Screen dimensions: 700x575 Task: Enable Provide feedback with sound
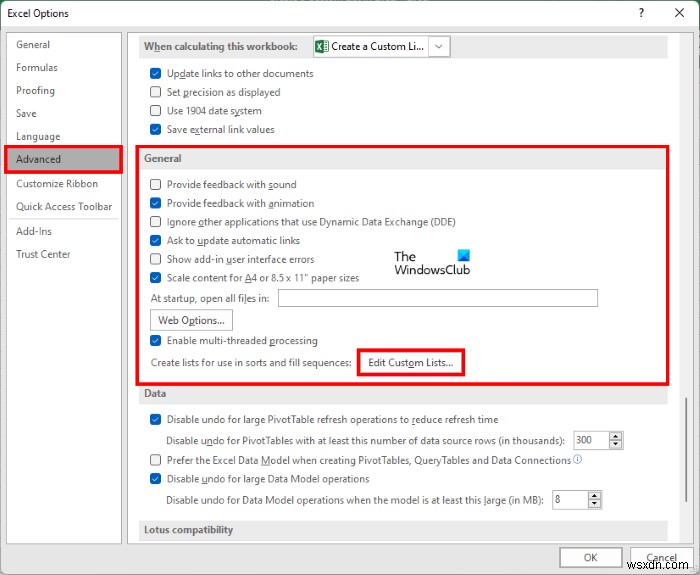155,184
